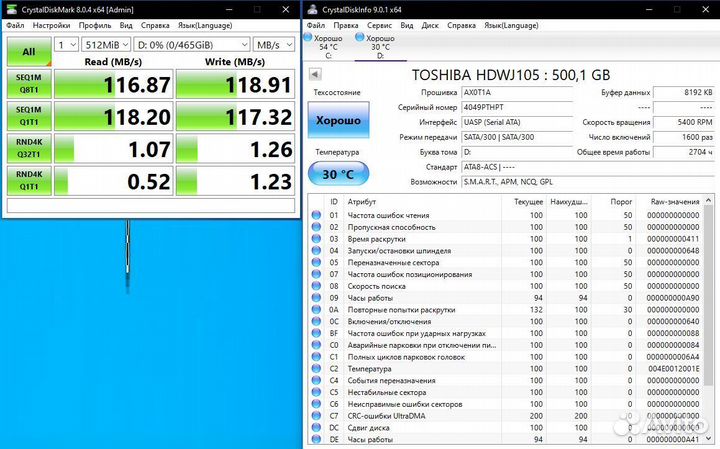The height and width of the screenshot is (449, 720).
Task: Click status icon for Включения/отключения
Action: (316, 321)
